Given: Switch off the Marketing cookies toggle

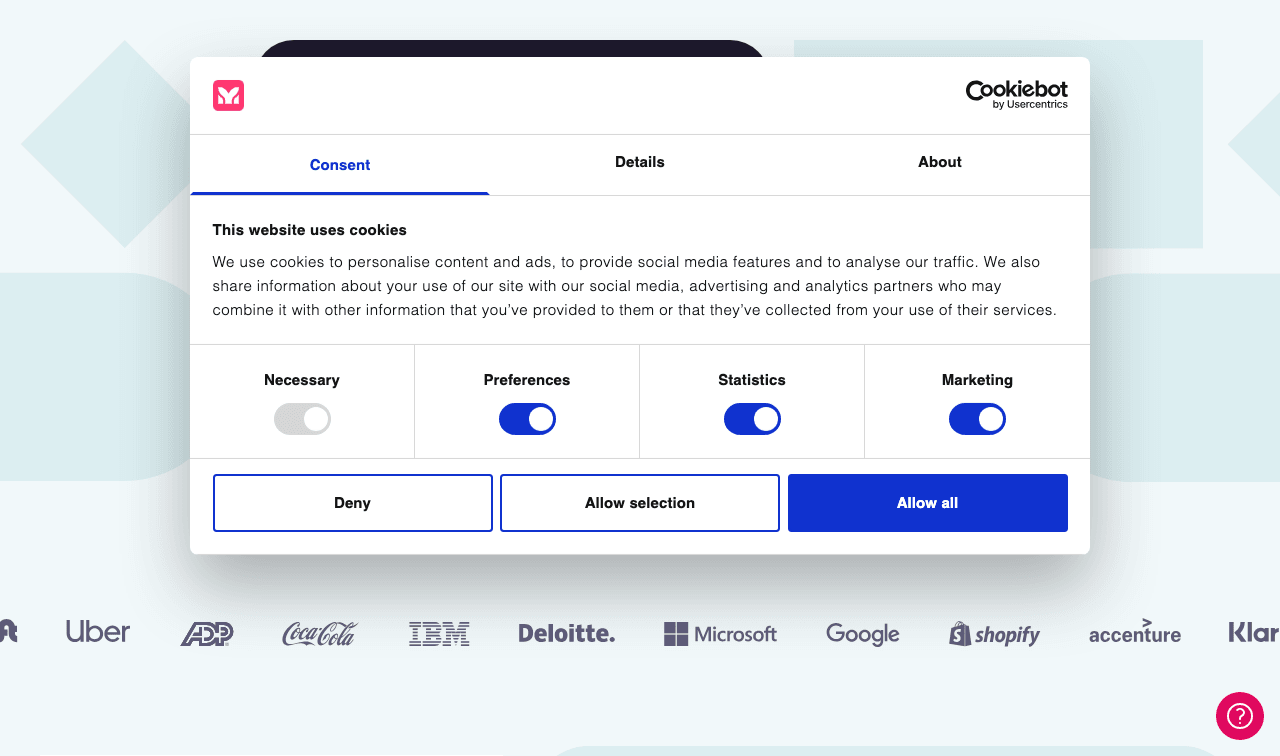Looking at the screenshot, I should 977,419.
